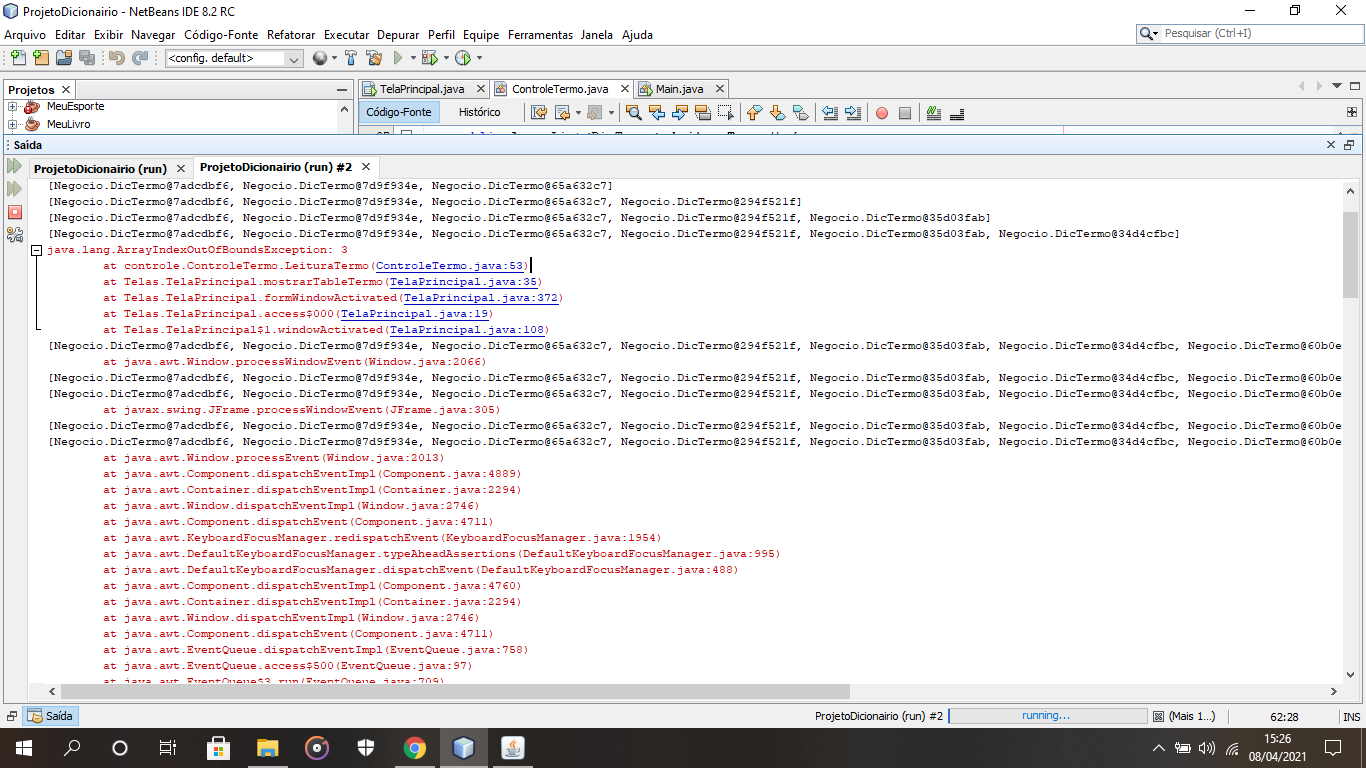The height and width of the screenshot is (768, 1366).
Task: Click the Undo toolbar icon
Action: pos(116,58)
